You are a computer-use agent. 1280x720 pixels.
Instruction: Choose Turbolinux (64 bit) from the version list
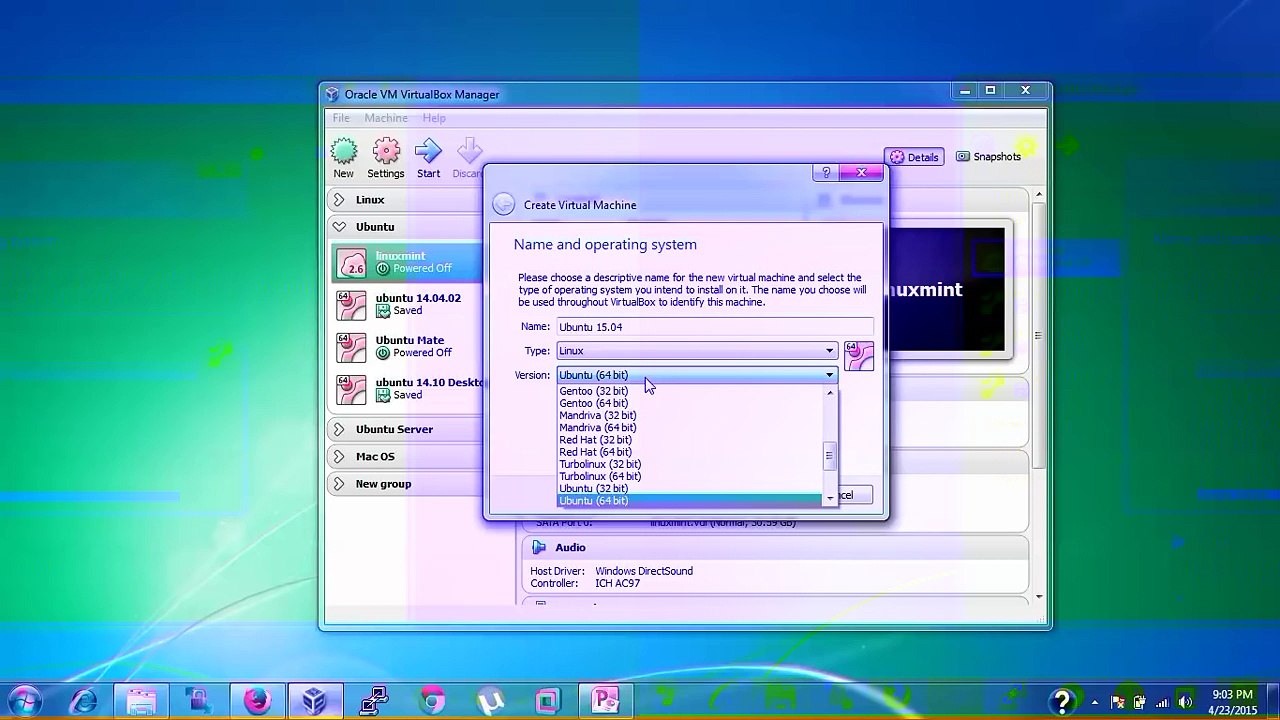(689, 476)
